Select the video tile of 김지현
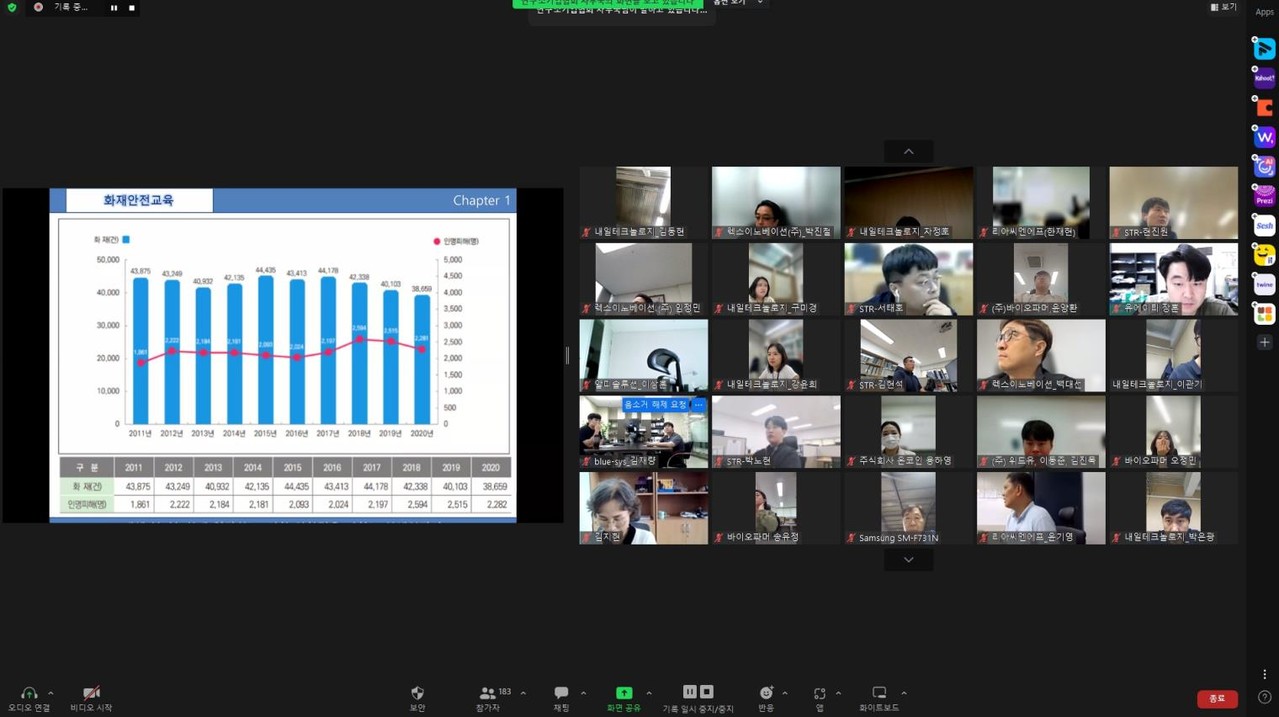1279x717 pixels. (x=643, y=508)
